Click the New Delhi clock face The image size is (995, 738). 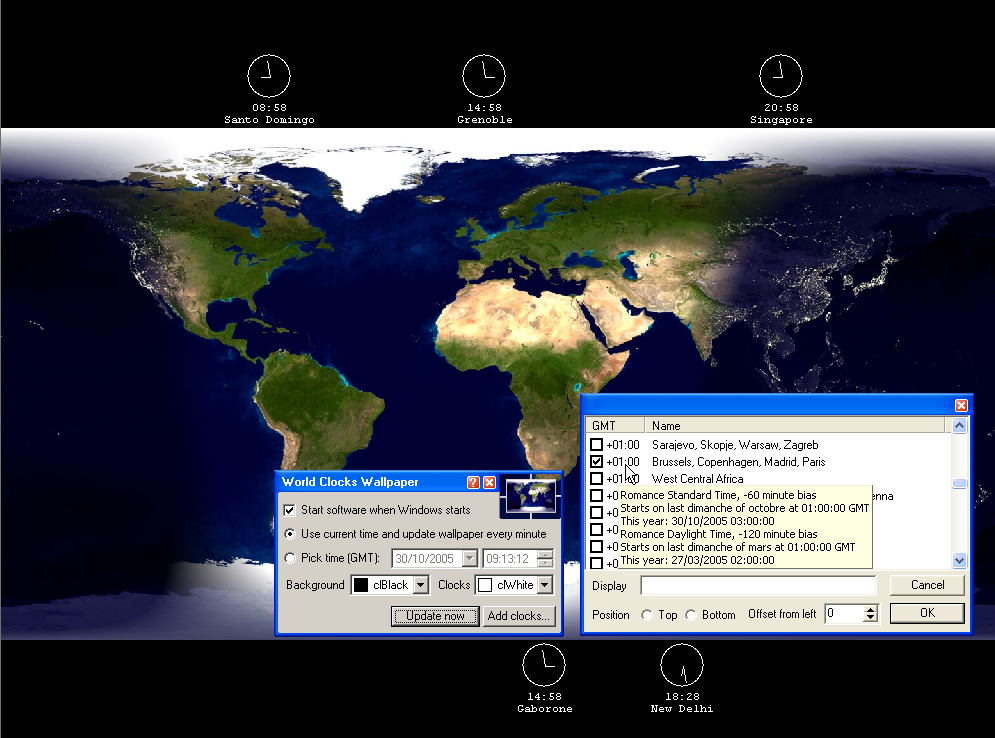pyautogui.click(x=682, y=664)
